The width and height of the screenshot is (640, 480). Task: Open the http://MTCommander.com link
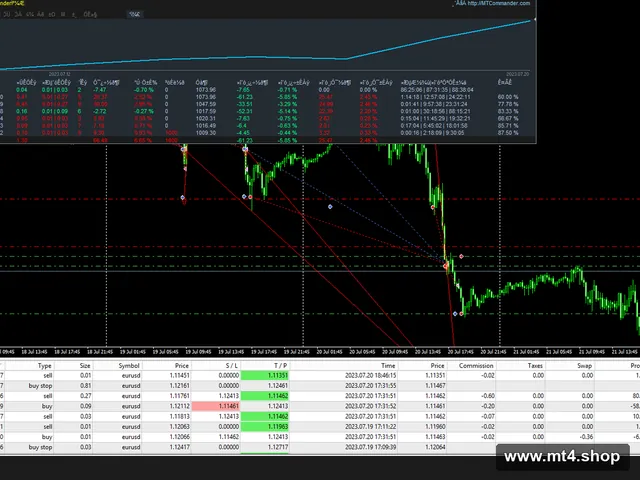pos(499,3)
